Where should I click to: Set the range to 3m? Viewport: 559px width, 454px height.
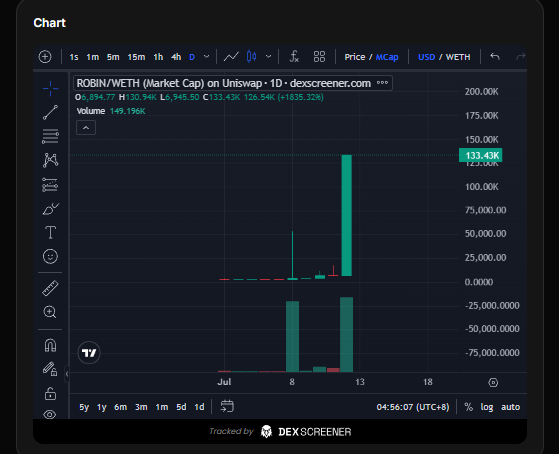point(141,407)
